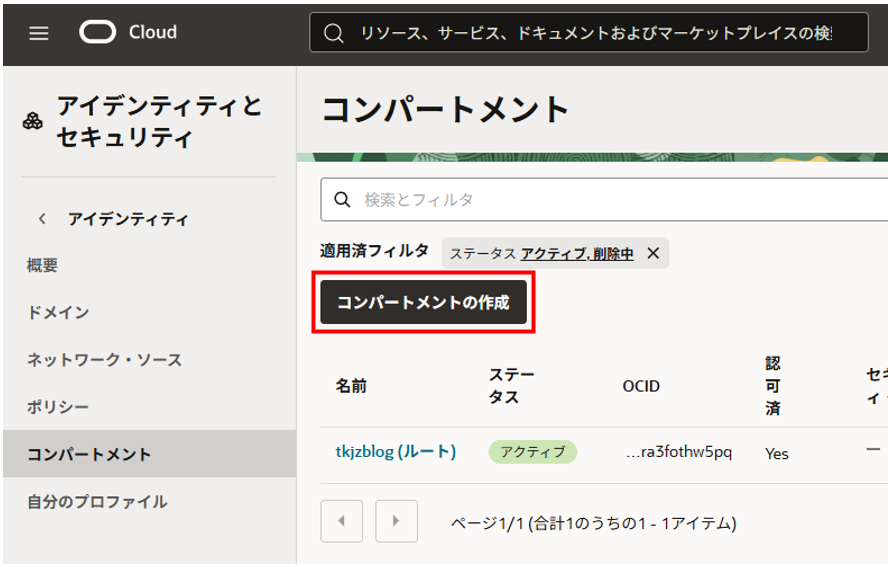This screenshot has width=888, height=567.
Task: Go back to アイデンティティ using chevron
Action: [42, 218]
